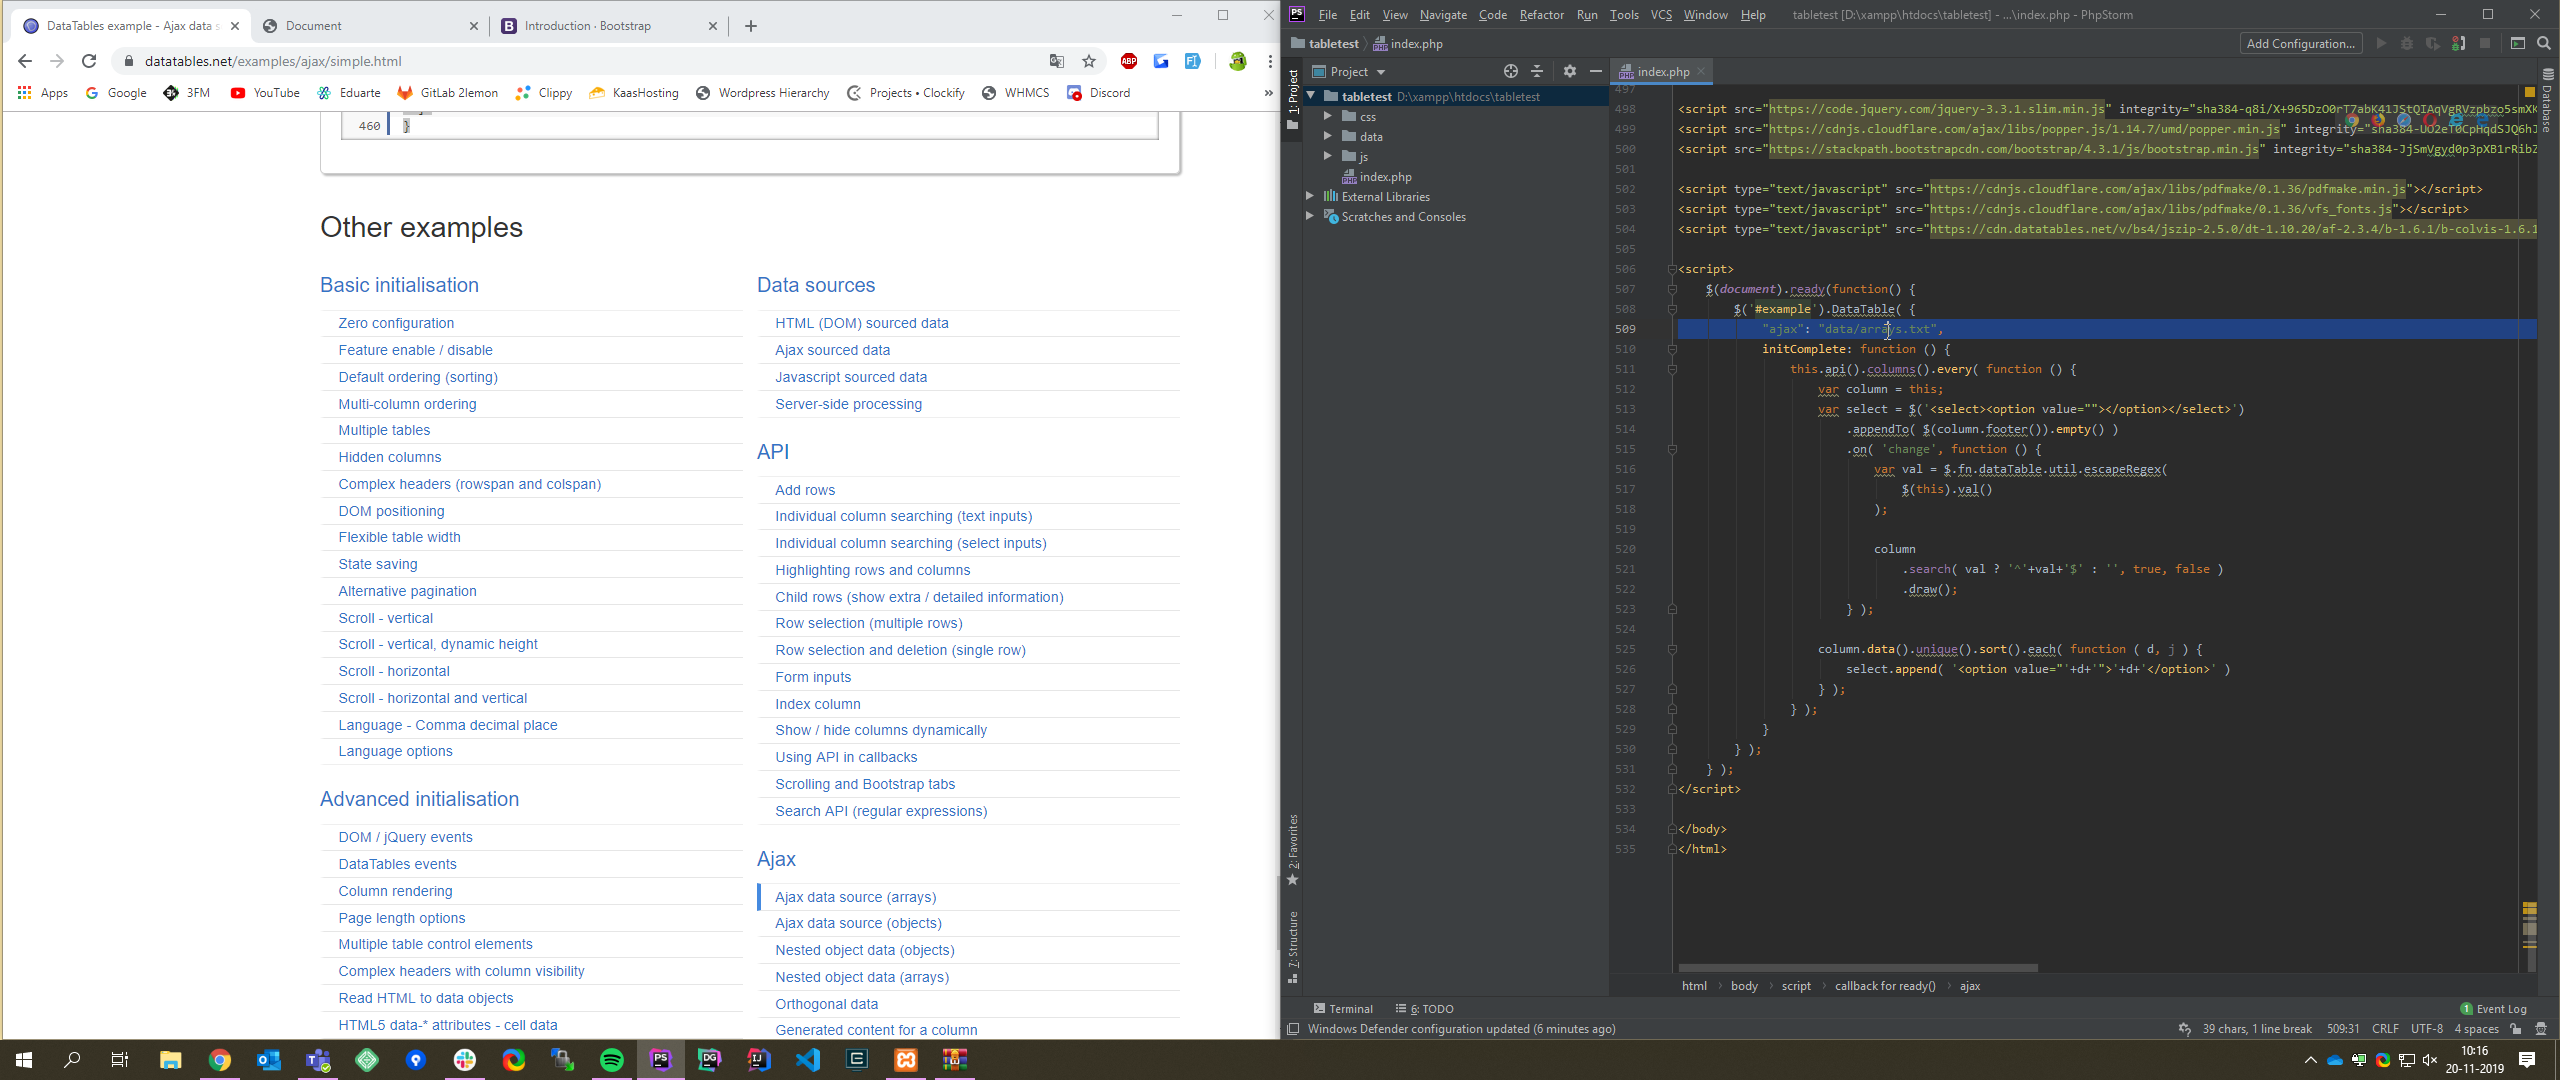Click the editor's horizontal scrollbar
This screenshot has width=2560, height=1080.
click(x=1858, y=968)
